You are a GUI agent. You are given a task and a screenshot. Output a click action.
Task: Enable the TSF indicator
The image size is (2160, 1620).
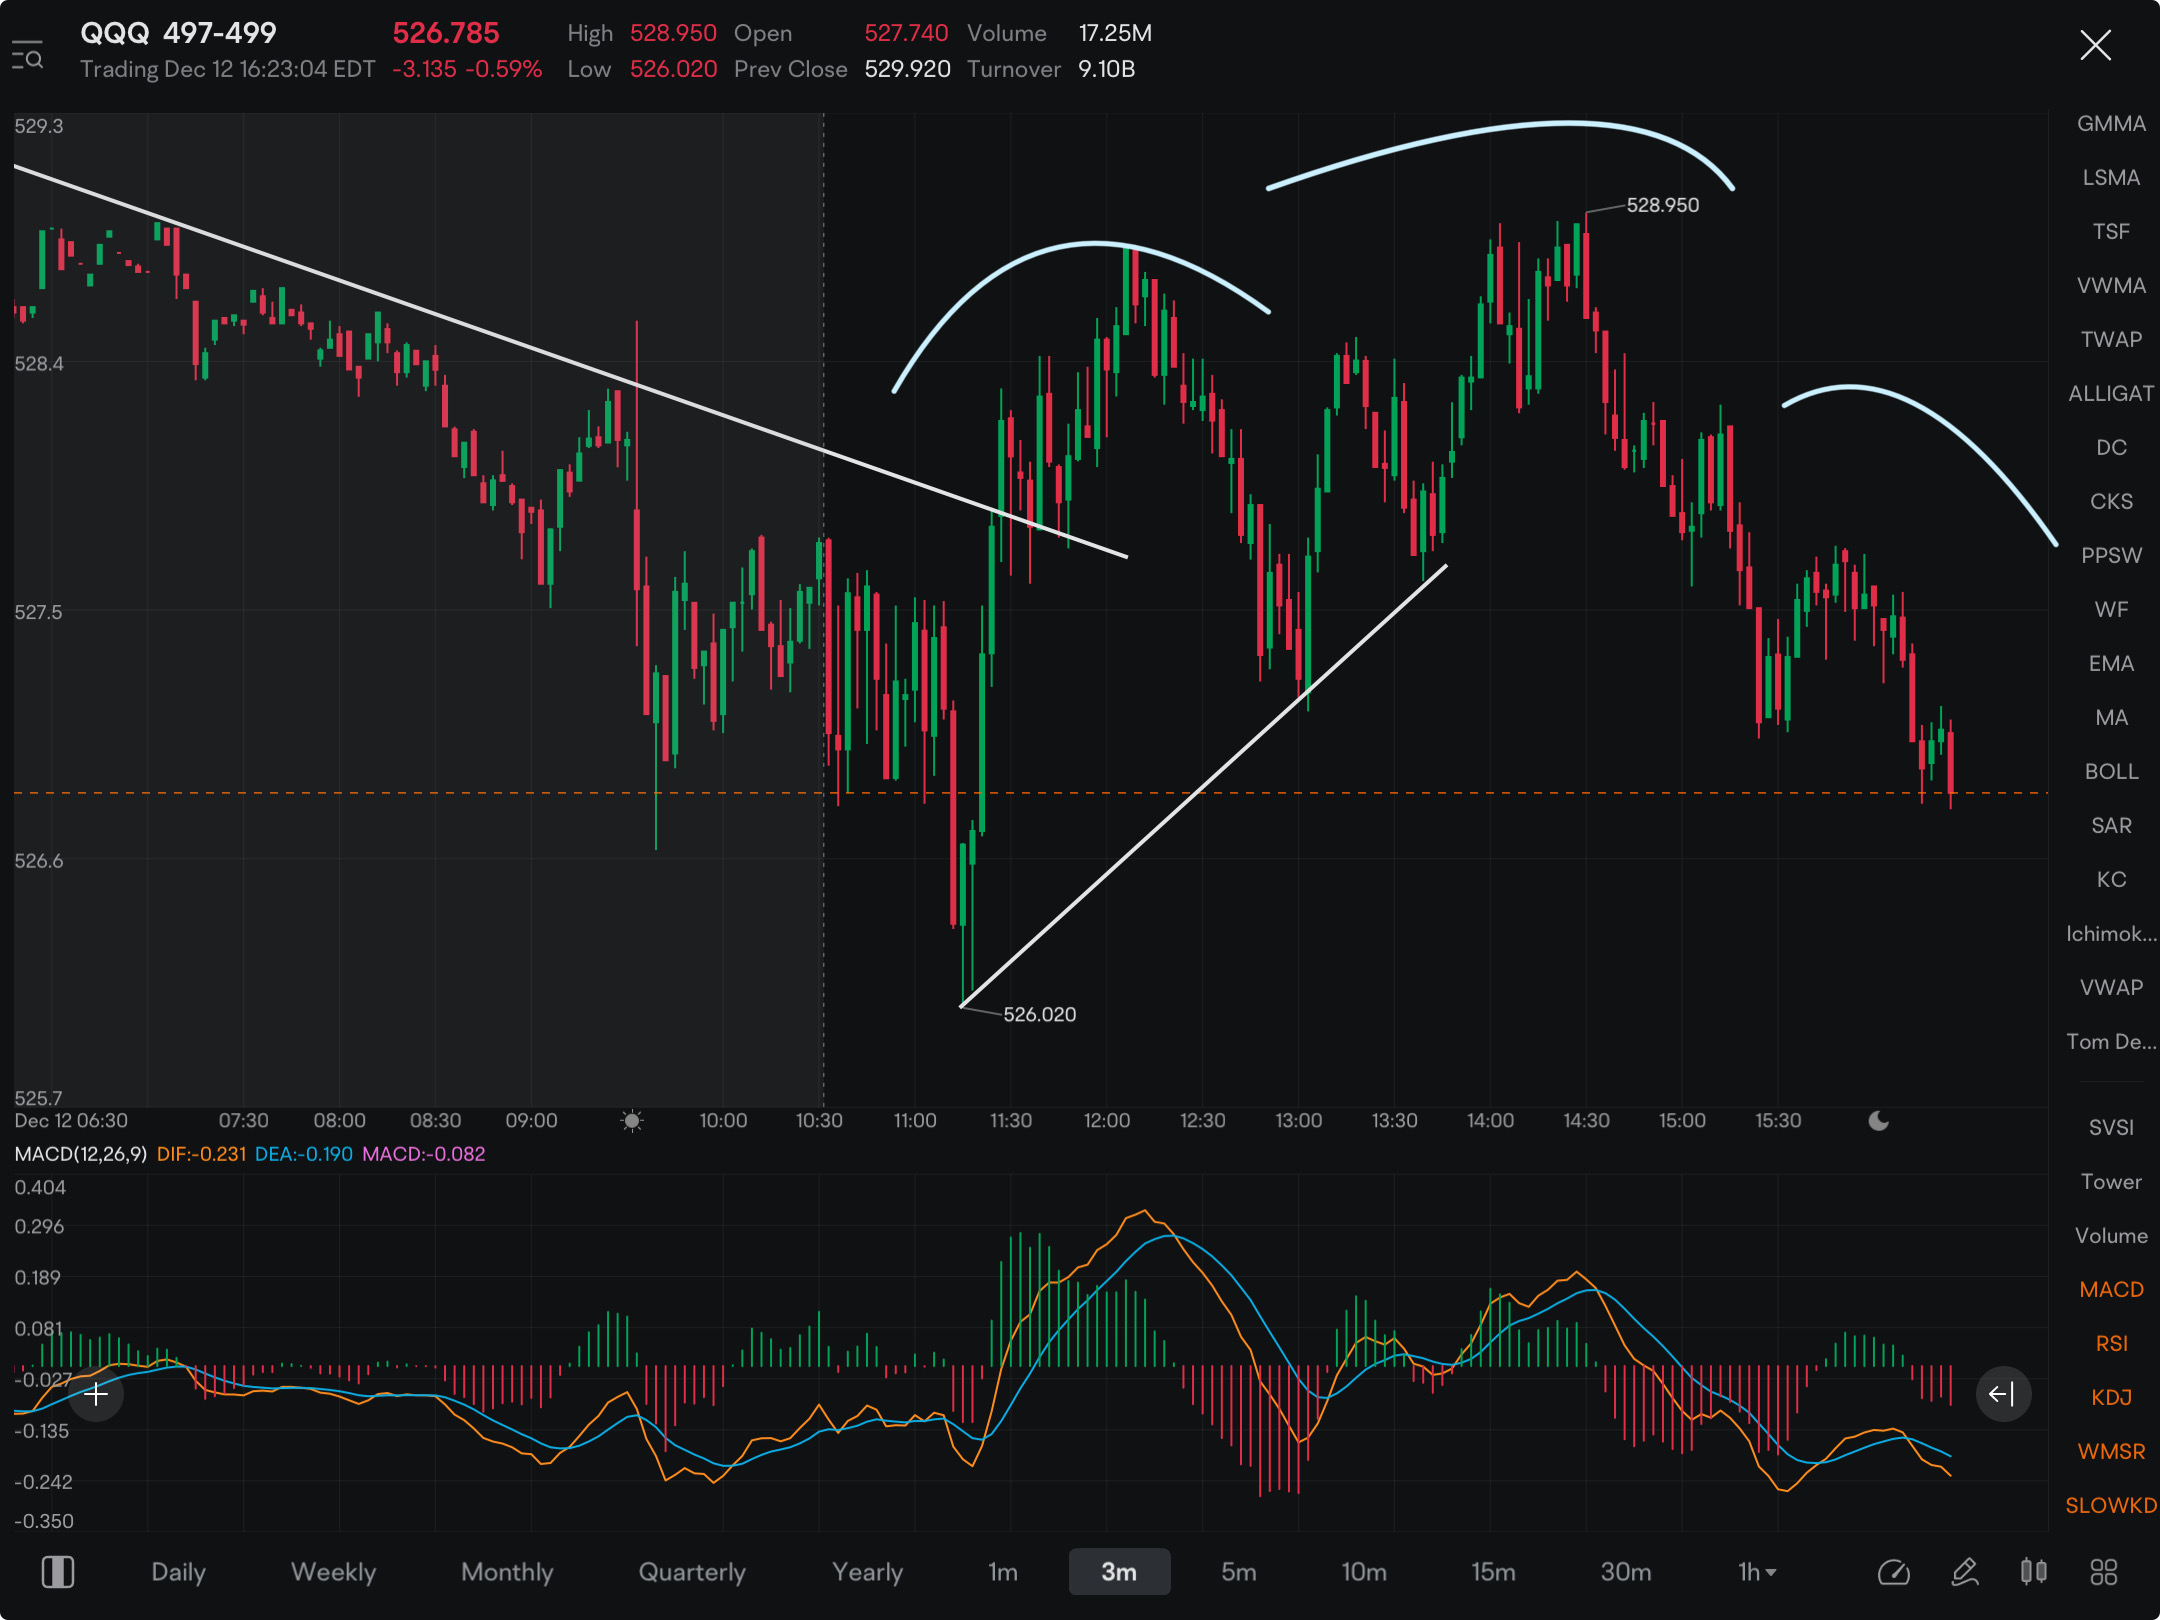coord(2111,232)
